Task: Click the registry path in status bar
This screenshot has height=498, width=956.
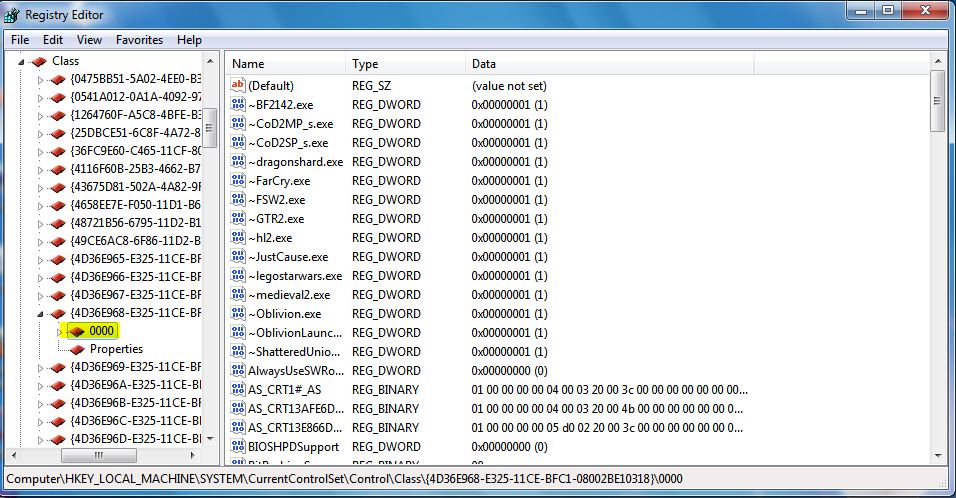Action: click(x=344, y=479)
